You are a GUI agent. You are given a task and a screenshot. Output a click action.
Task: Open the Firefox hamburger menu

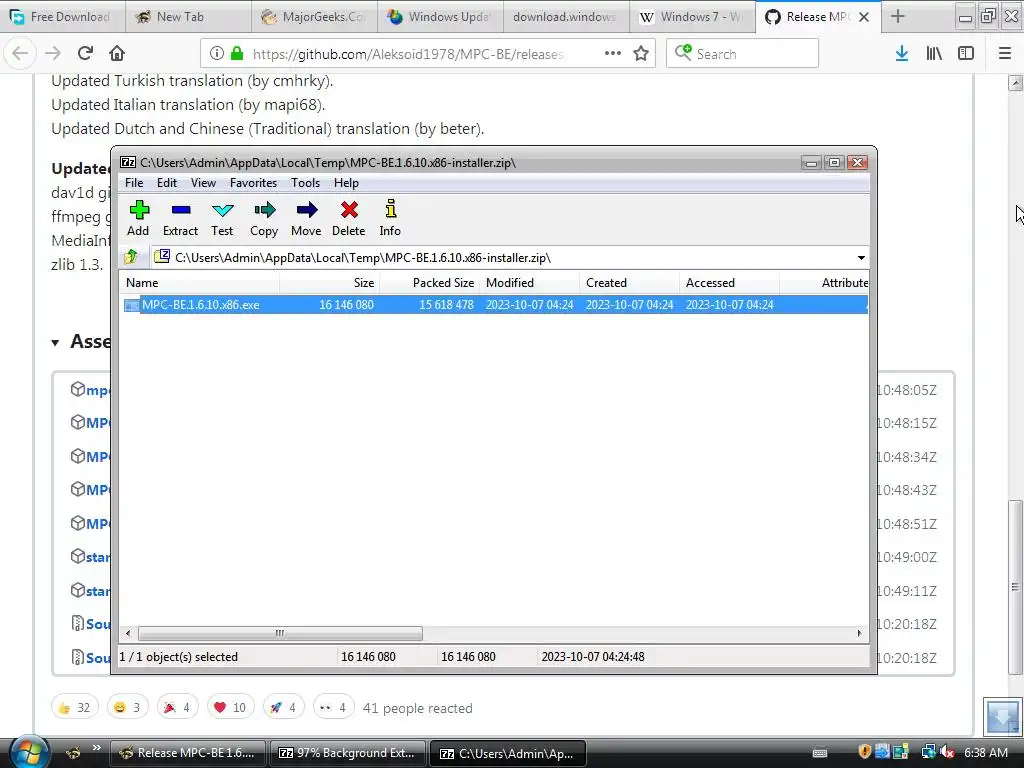[x=1005, y=53]
